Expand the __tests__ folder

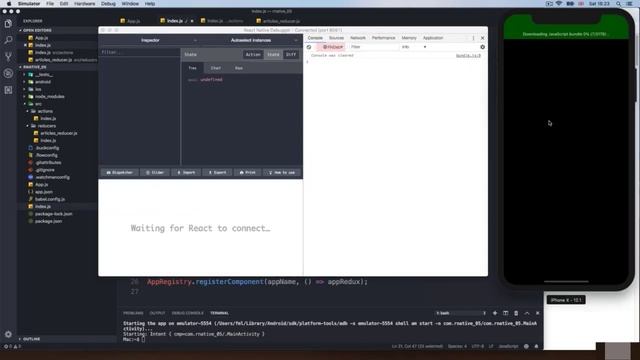(44, 75)
